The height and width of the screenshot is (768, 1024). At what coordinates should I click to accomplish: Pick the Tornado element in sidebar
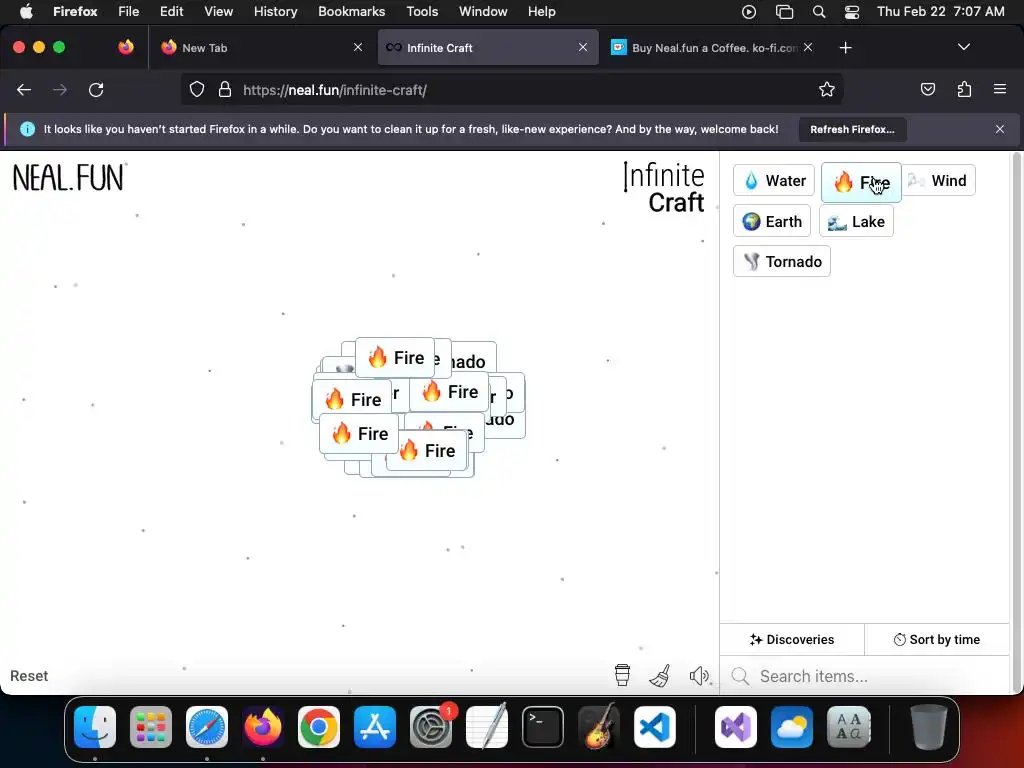[x=782, y=261]
